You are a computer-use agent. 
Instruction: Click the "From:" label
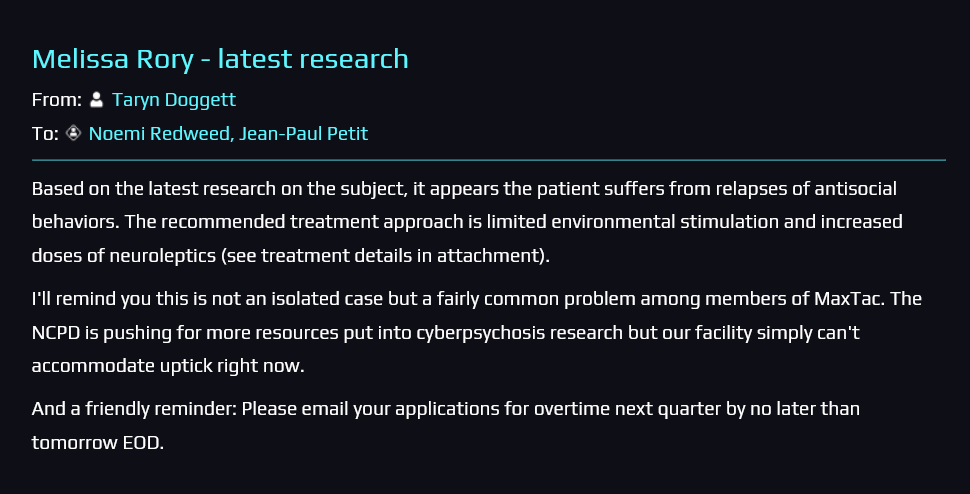(x=57, y=100)
